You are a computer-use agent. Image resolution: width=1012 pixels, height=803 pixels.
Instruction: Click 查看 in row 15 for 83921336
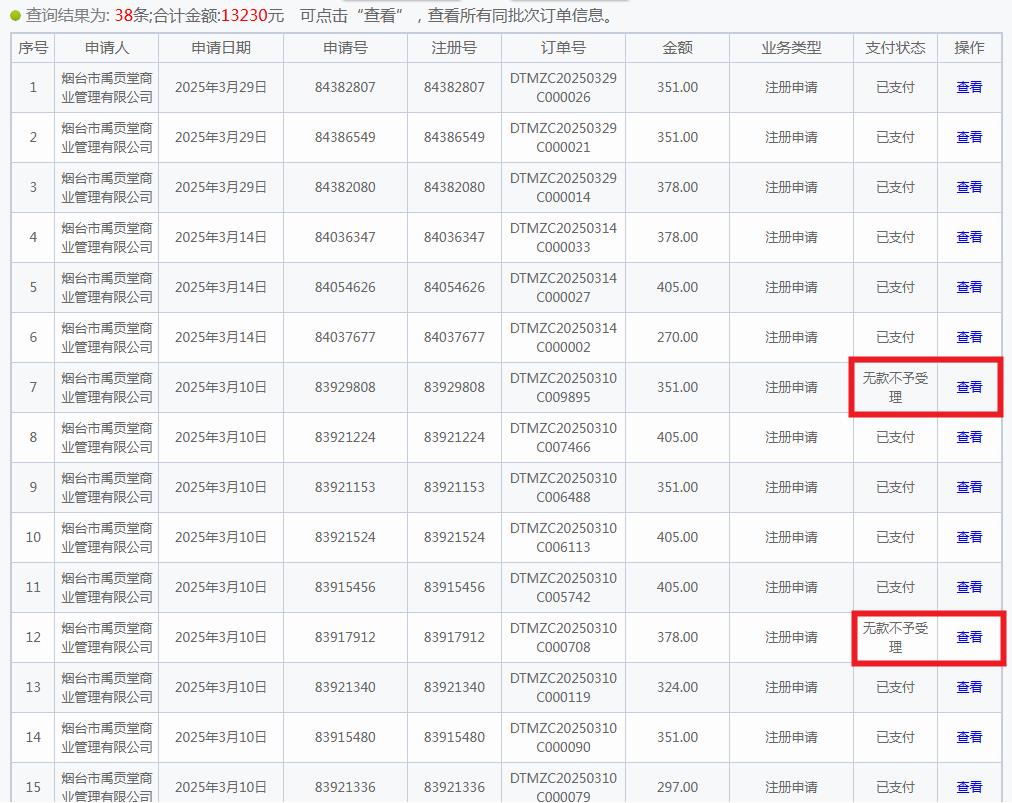969,788
